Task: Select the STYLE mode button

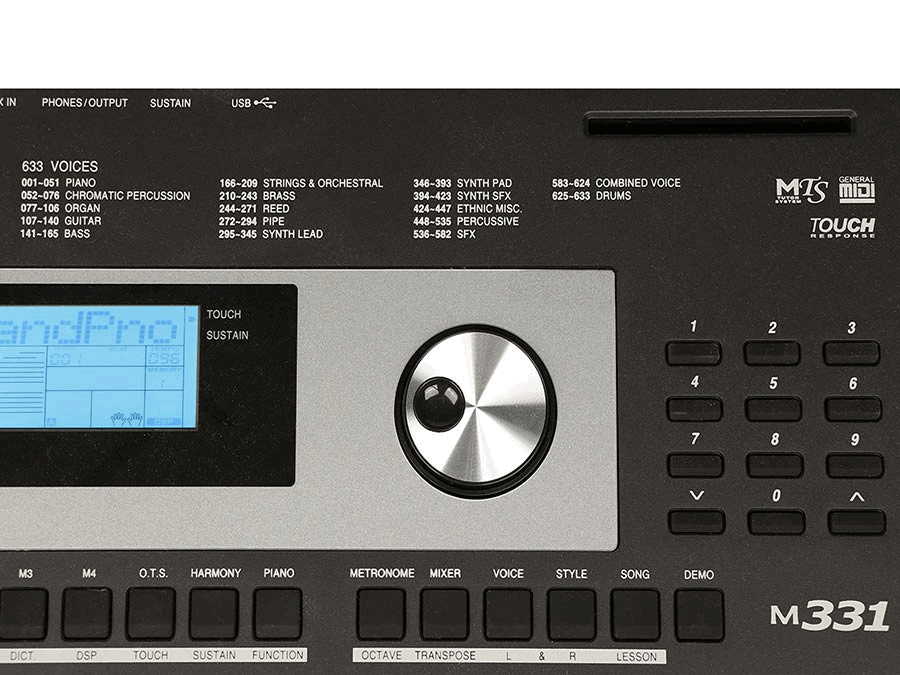Action: coord(572,614)
